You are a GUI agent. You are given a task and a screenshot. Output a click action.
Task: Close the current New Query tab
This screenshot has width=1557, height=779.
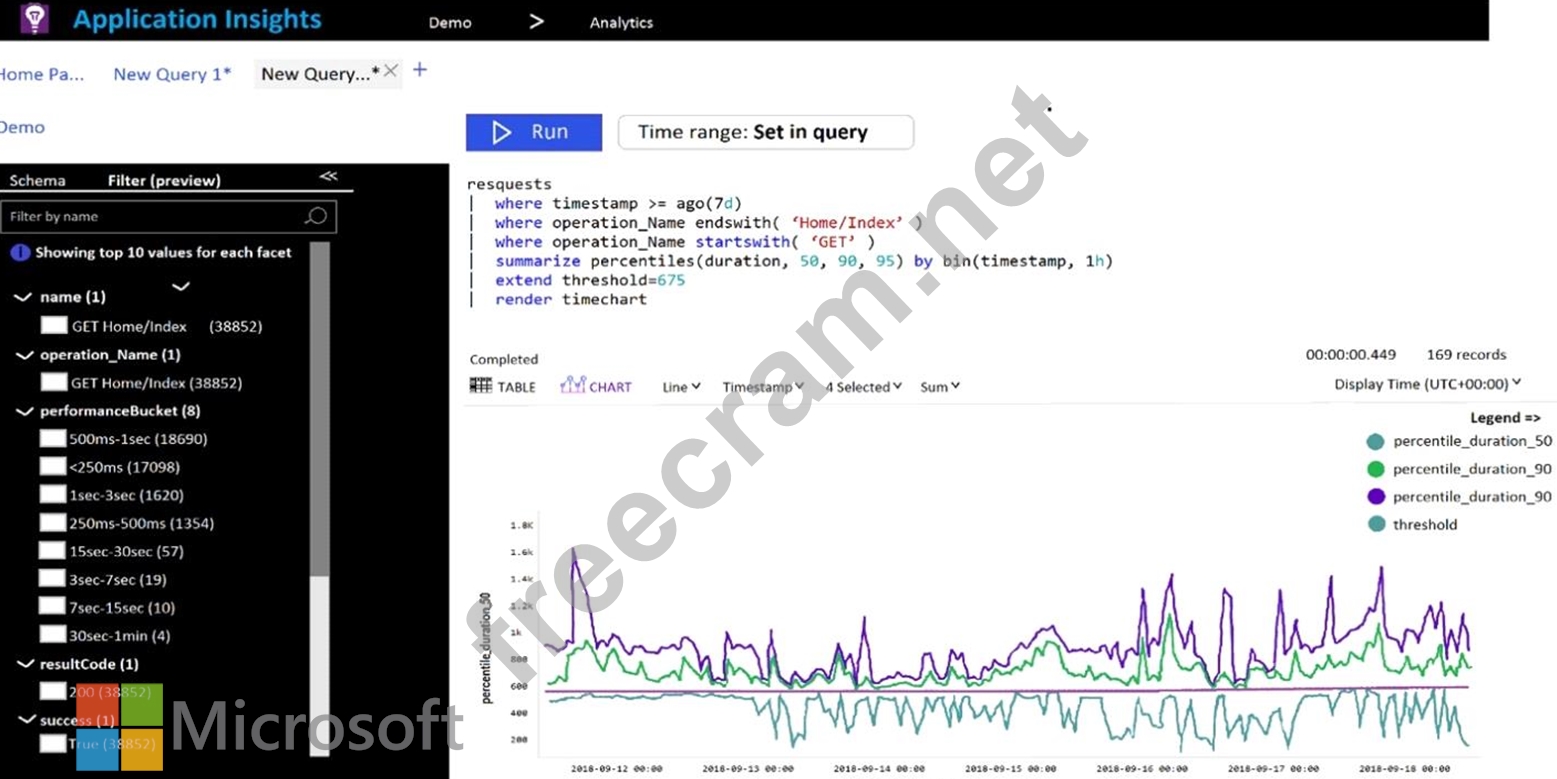(x=391, y=71)
